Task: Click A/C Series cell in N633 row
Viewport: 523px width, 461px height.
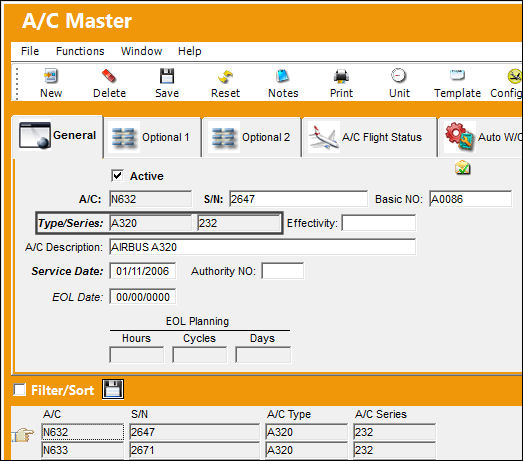Action: pos(394,450)
